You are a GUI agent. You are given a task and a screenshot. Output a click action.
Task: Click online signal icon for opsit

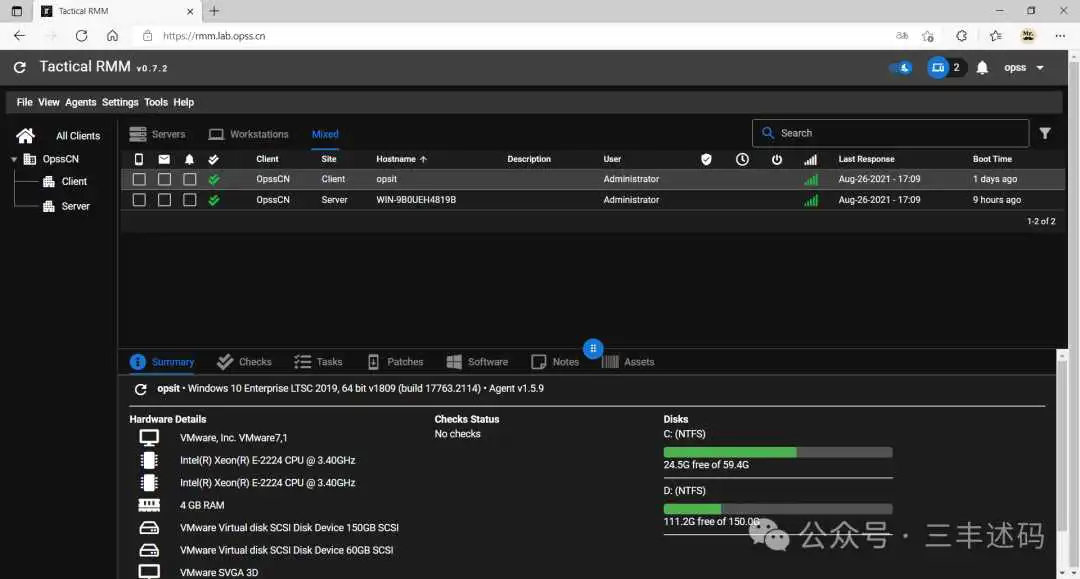[811, 180]
